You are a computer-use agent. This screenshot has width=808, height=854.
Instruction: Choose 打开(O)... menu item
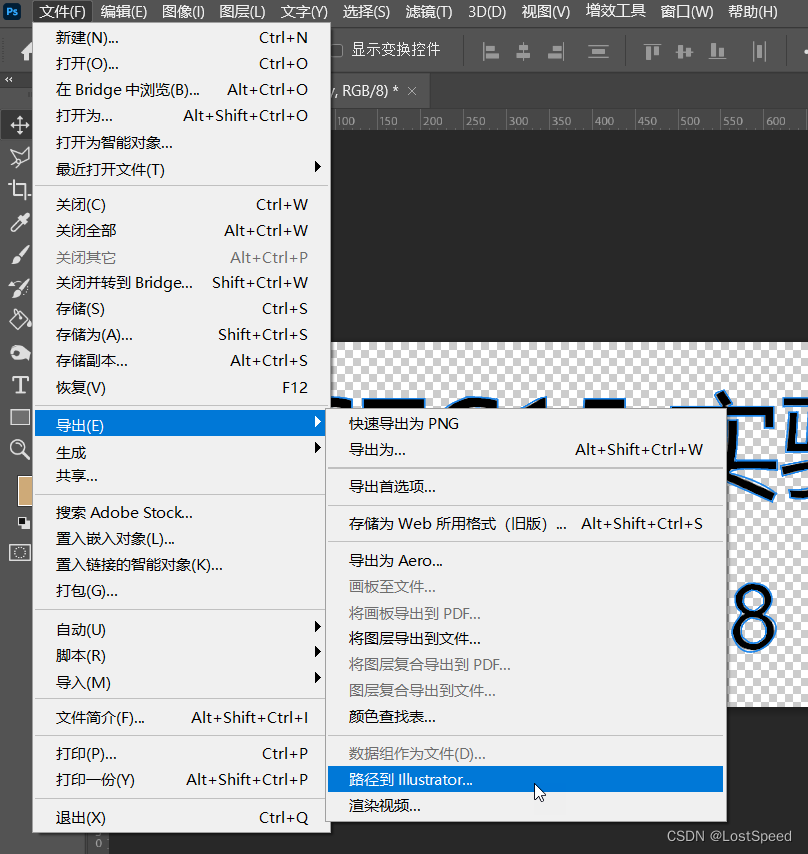[181, 64]
